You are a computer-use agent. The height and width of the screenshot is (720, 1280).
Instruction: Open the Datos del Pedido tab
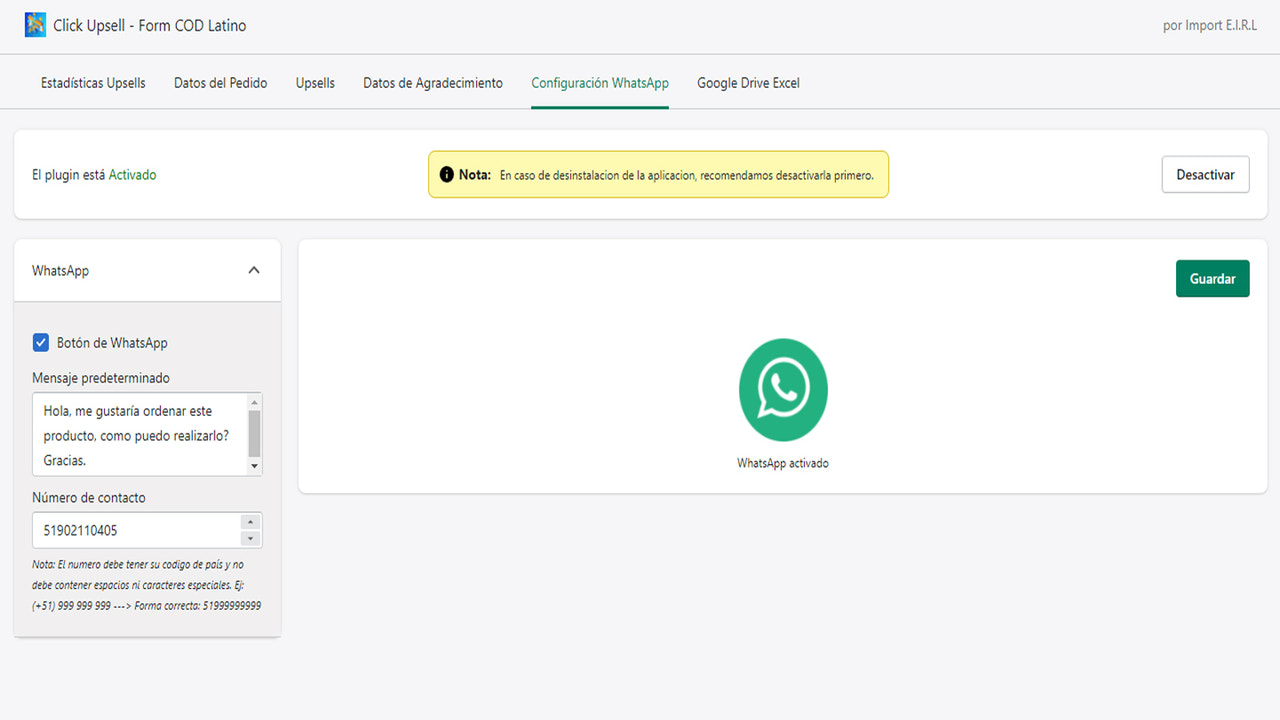point(220,83)
